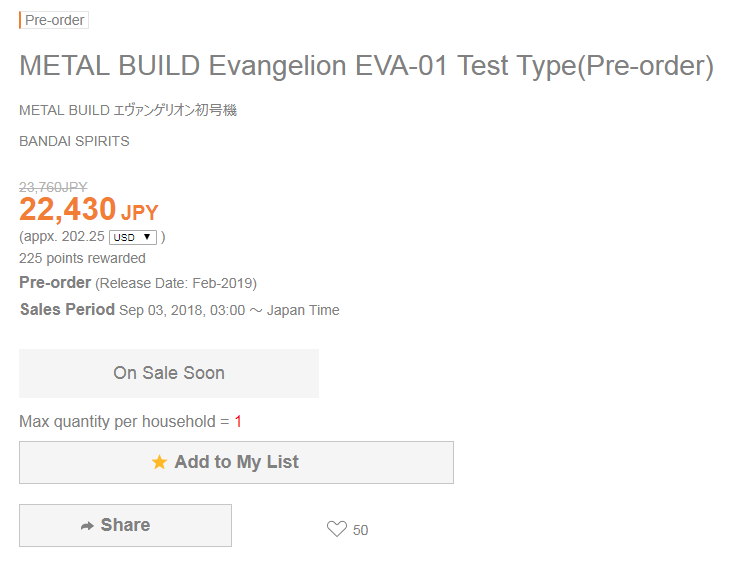Click the Pre-order tag label
This screenshot has height=585, width=747.
click(54, 20)
